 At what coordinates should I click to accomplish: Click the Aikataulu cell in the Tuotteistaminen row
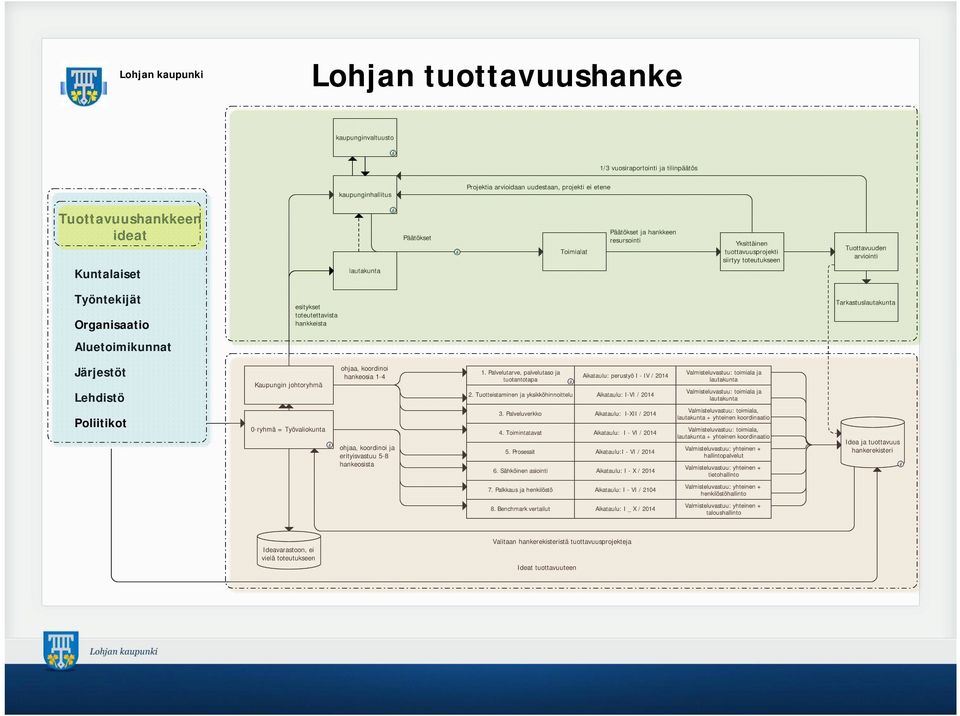pos(625,395)
